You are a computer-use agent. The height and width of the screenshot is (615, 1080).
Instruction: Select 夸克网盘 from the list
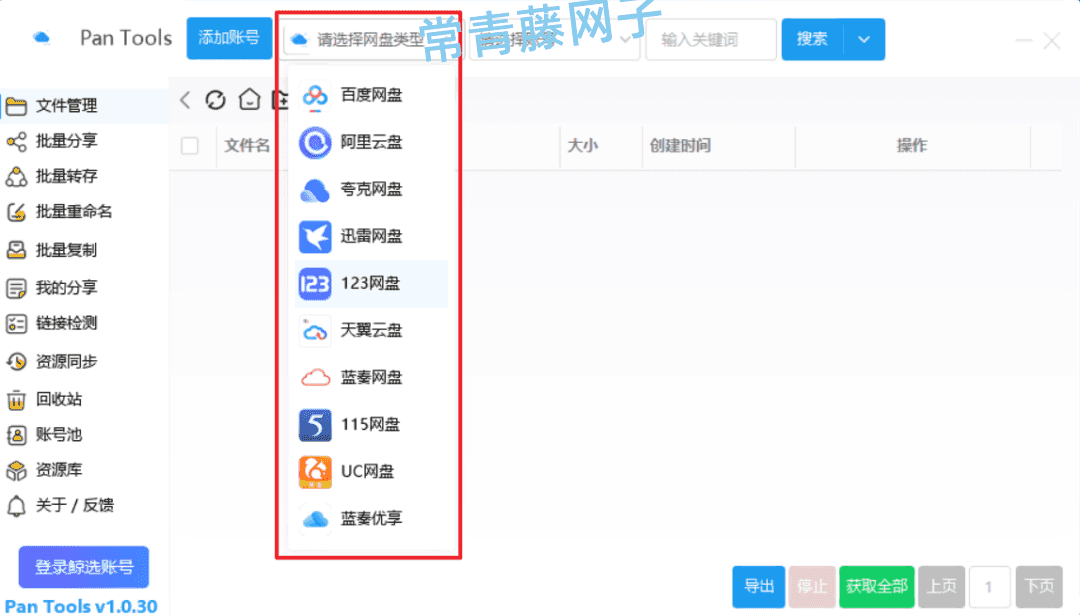(371, 189)
